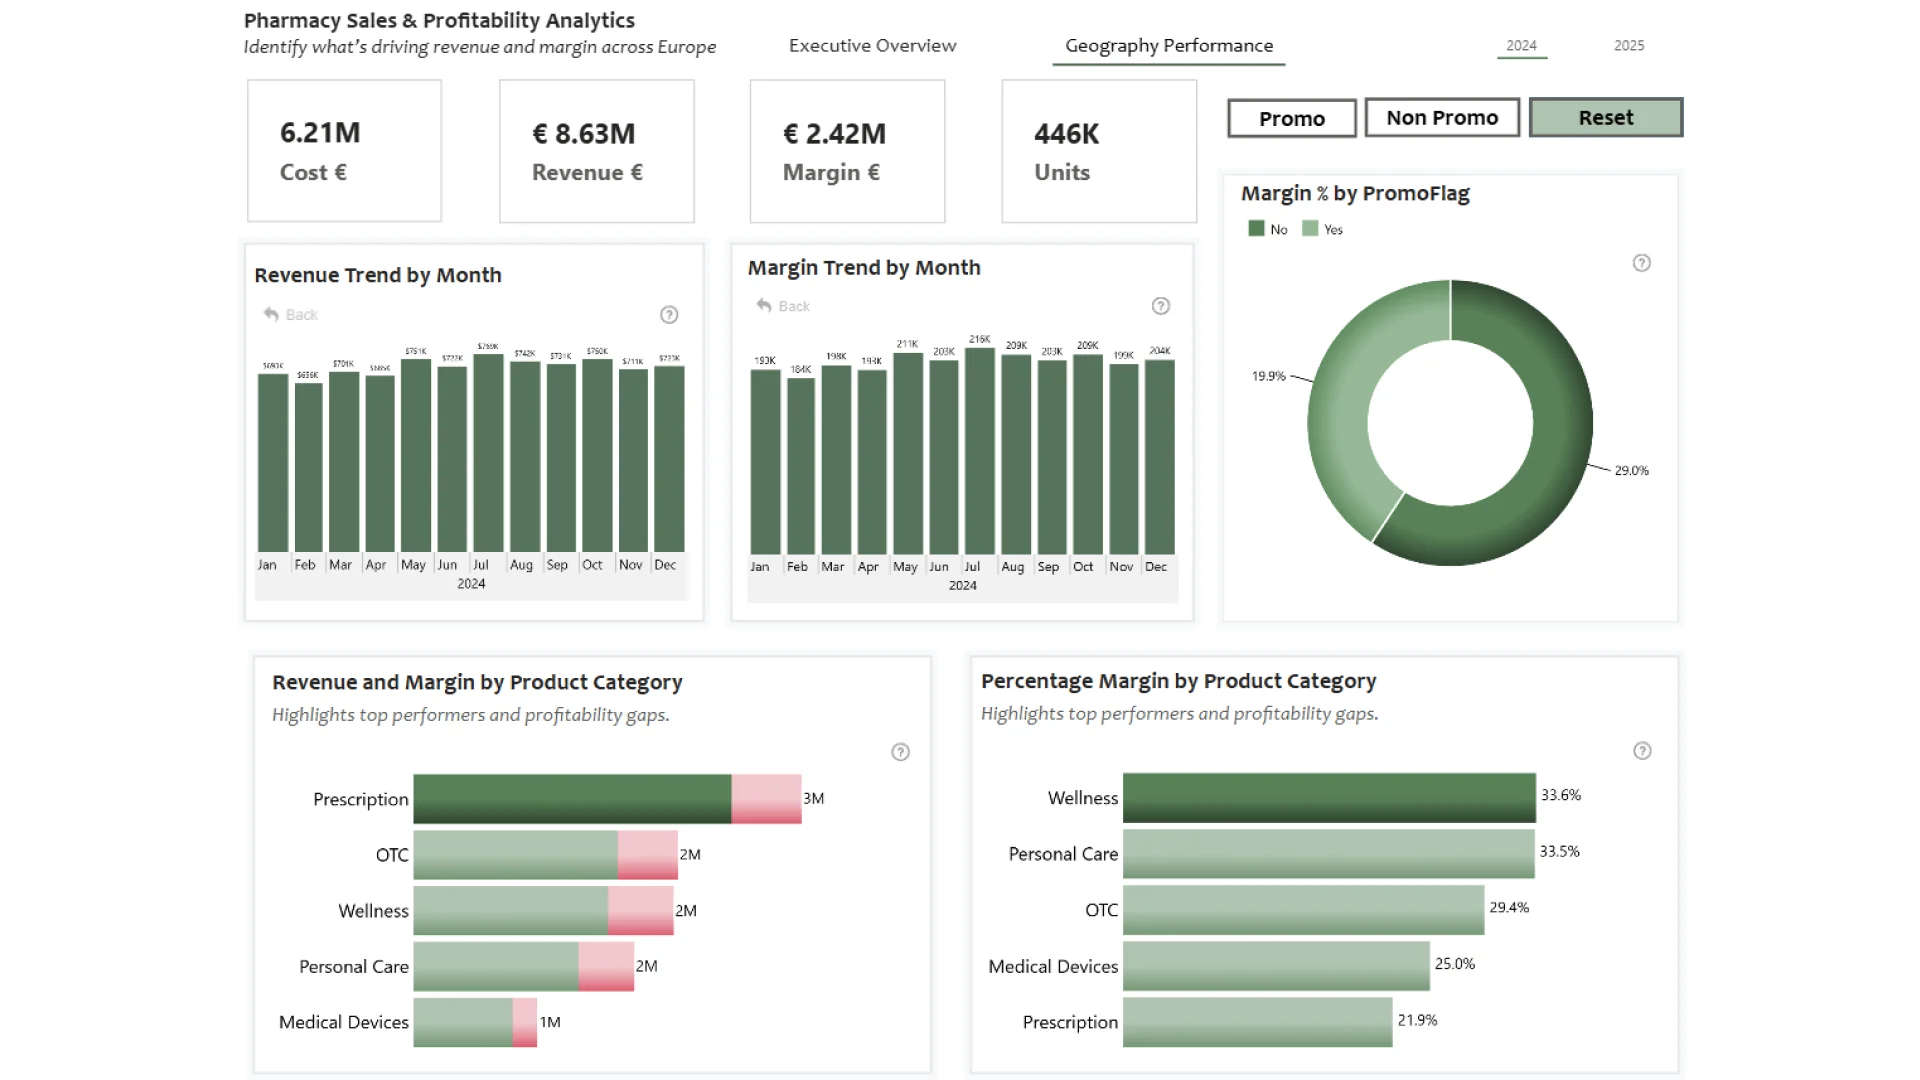Click Prescription bar in Revenue and Margin chart
The height and width of the screenshot is (1080, 1920).
(x=571, y=799)
